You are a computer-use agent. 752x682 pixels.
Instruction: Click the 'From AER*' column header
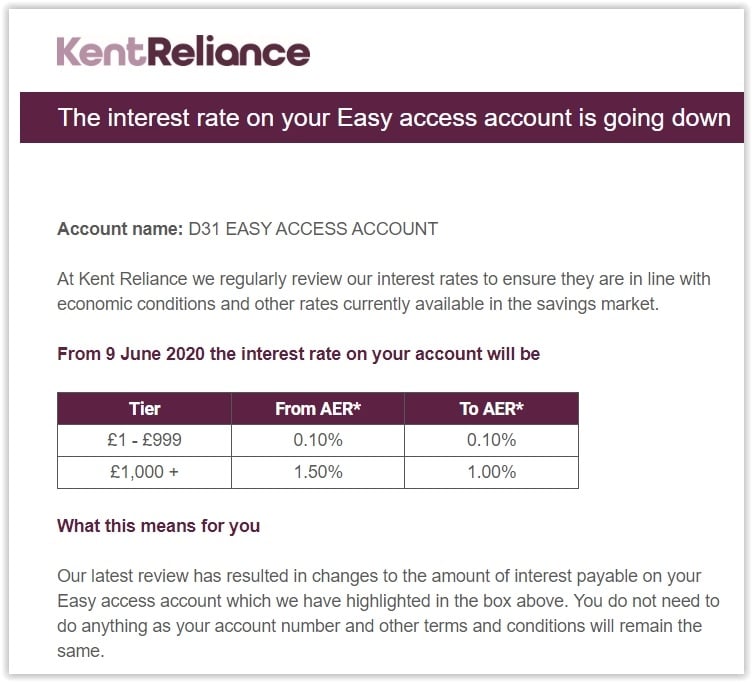click(317, 408)
